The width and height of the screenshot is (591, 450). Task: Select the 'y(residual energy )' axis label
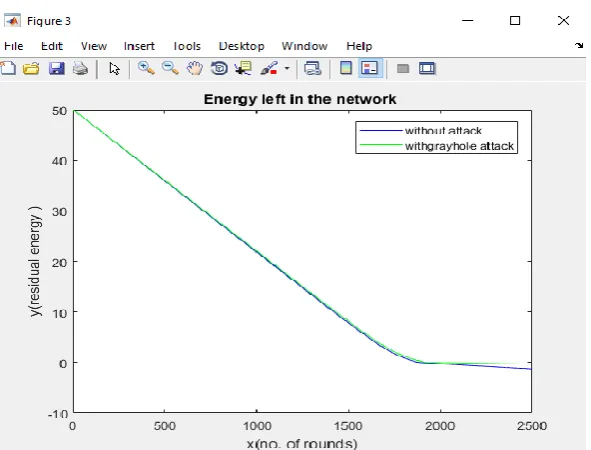35,261
